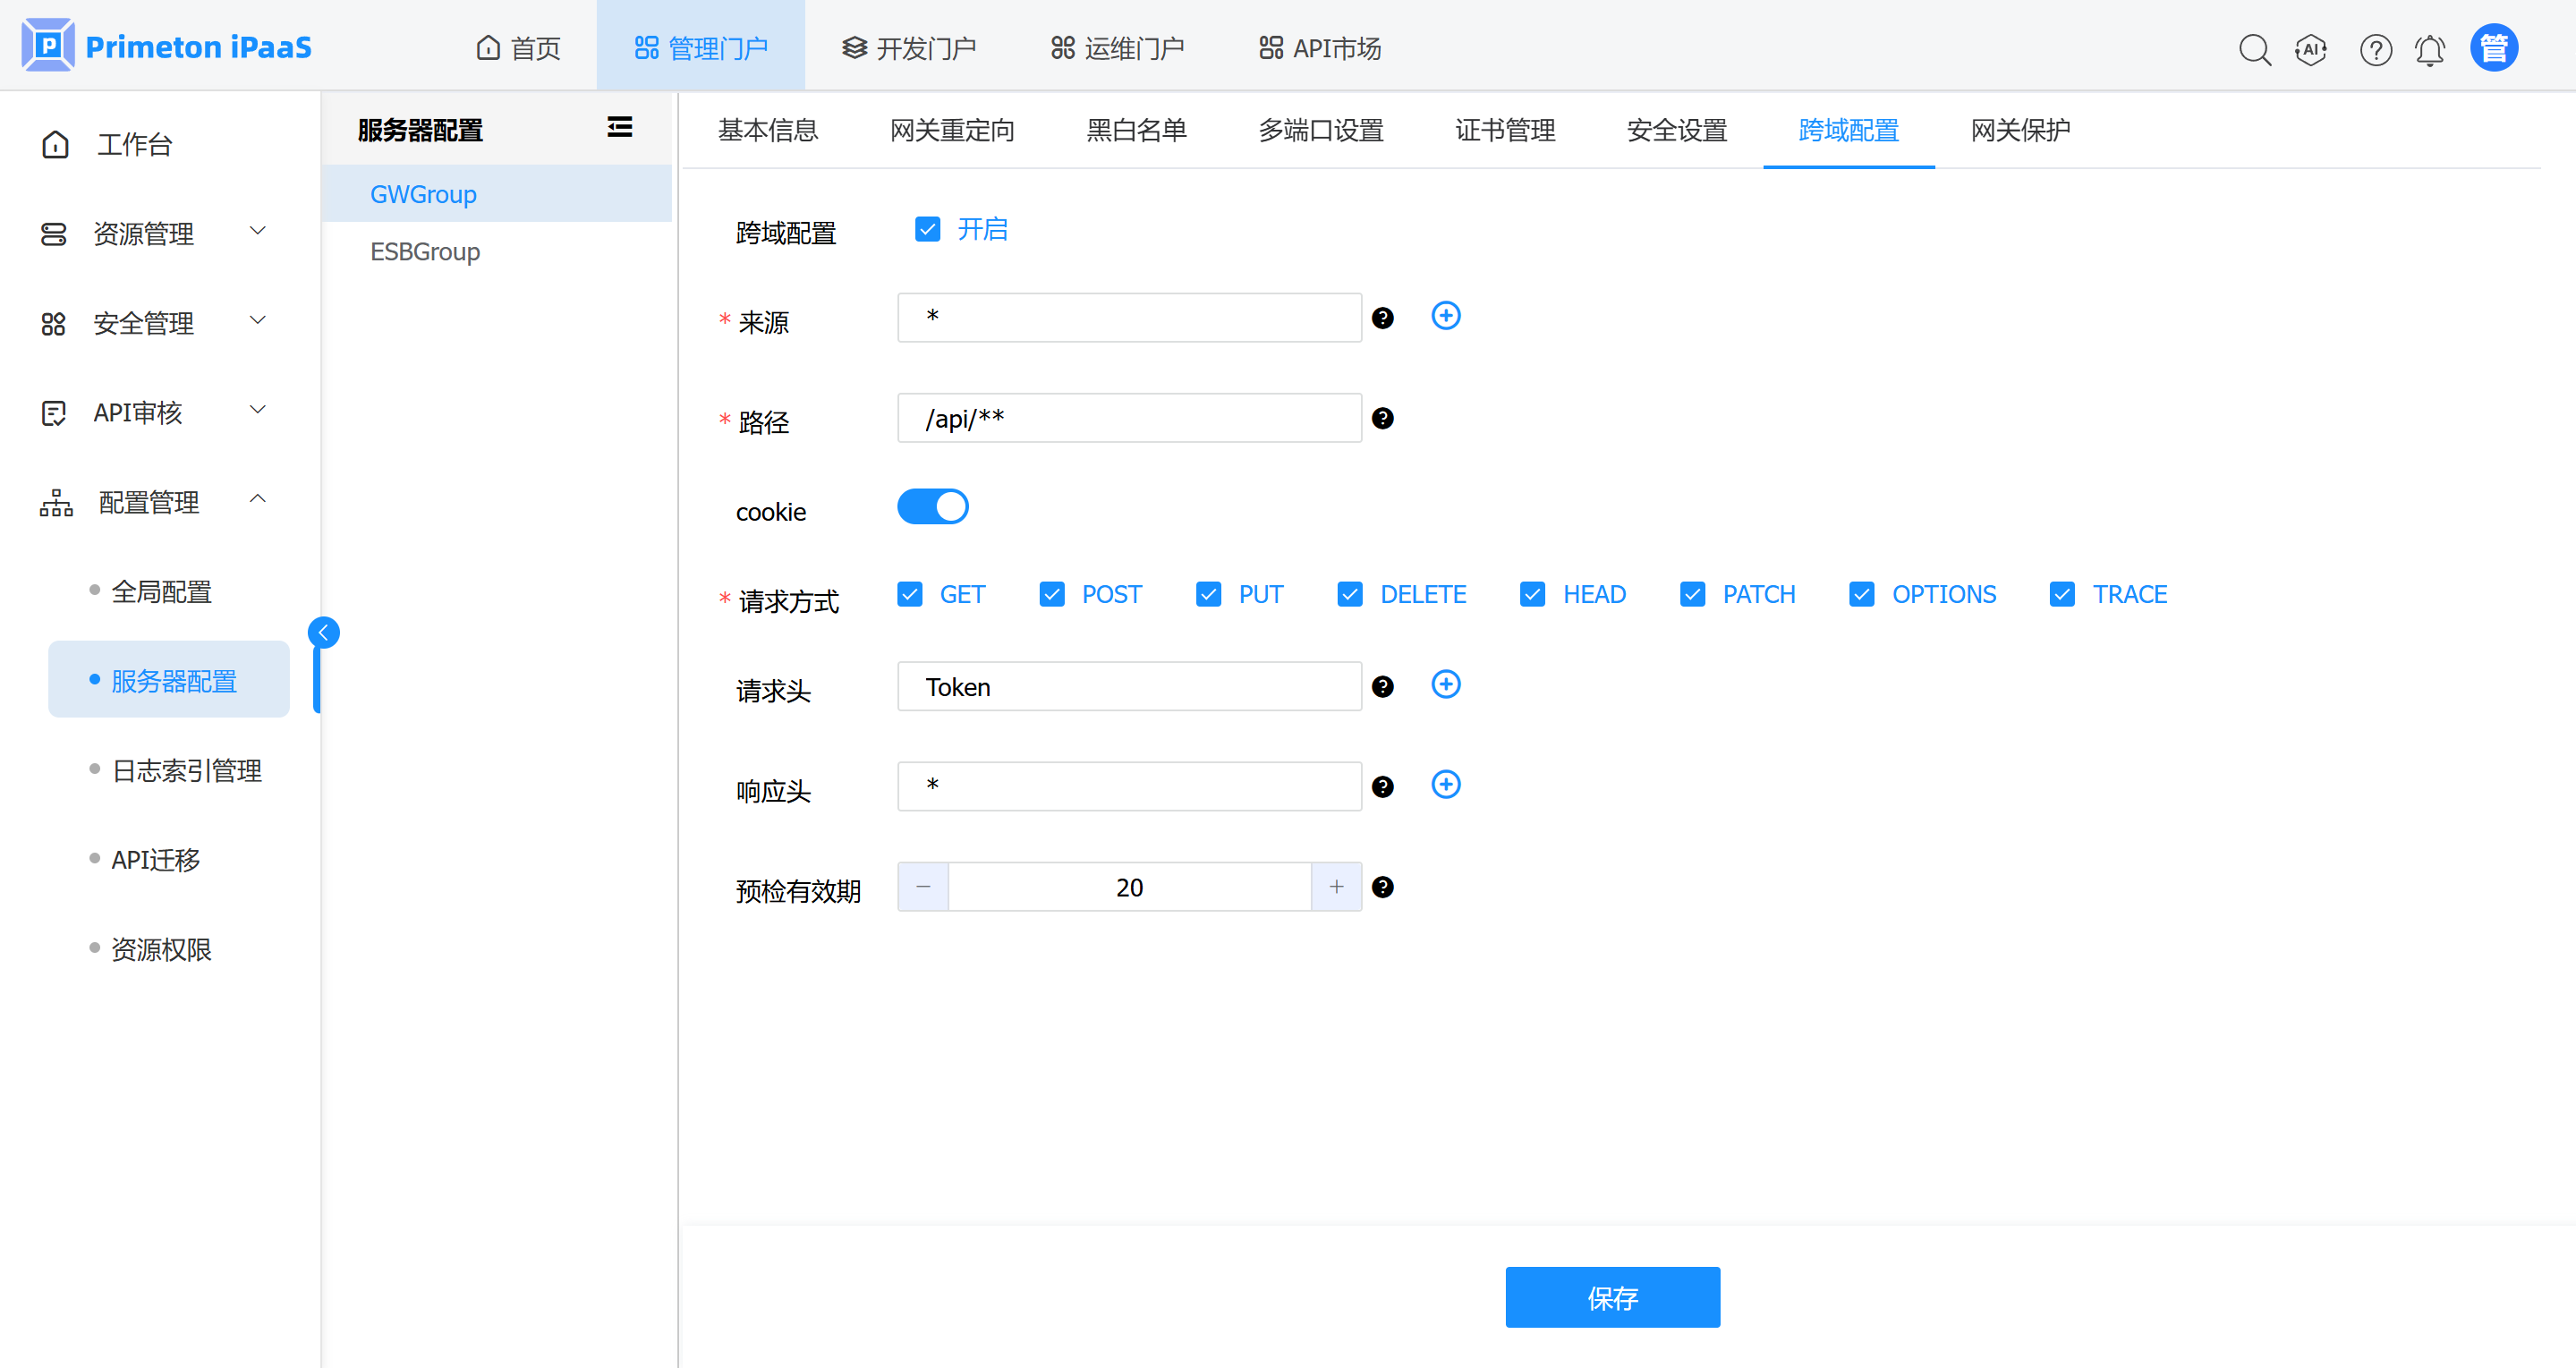Viewport: 2576px width, 1368px height.
Task: Collapse sidebar with blue arrow button
Action: point(323,632)
